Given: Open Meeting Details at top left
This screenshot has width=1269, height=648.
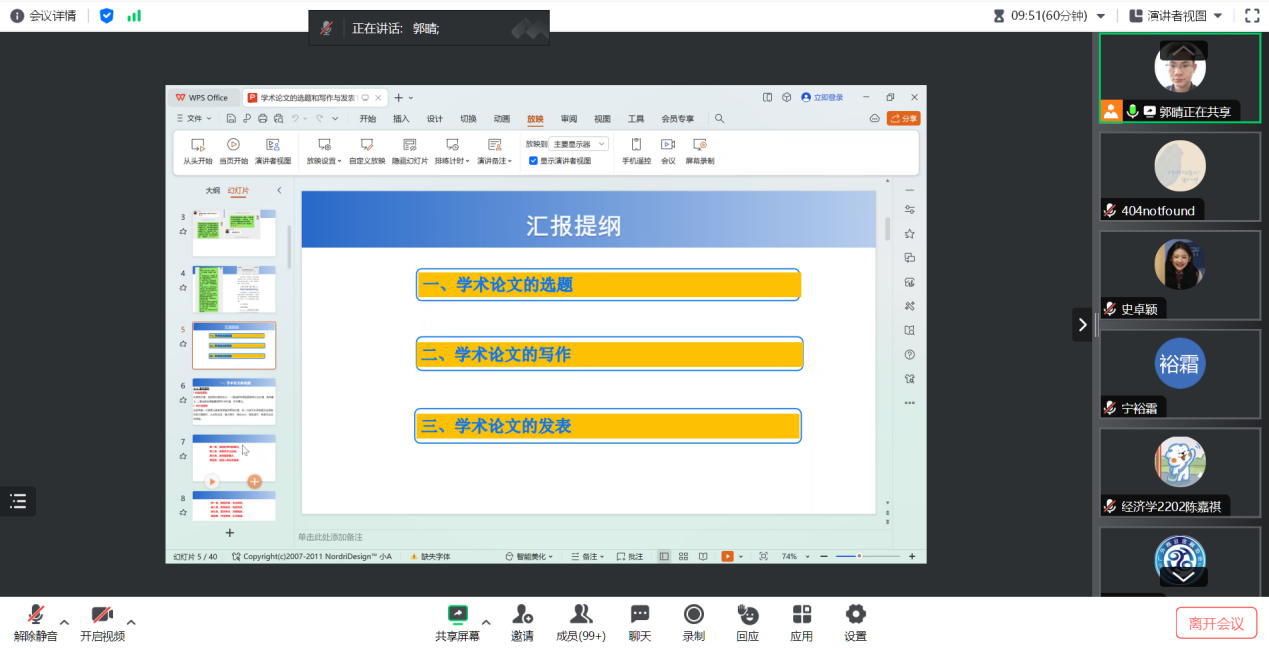Looking at the screenshot, I should point(44,16).
